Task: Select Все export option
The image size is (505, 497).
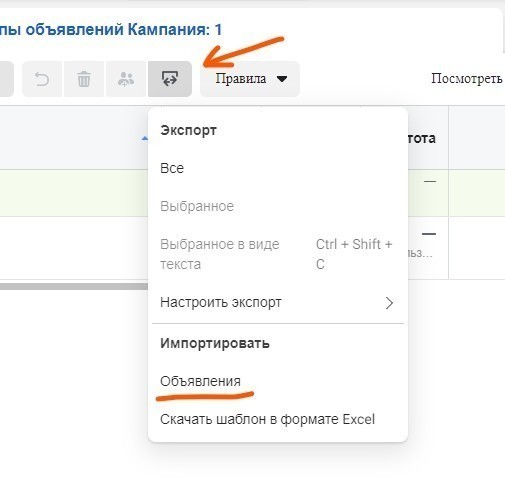Action: (x=277, y=168)
